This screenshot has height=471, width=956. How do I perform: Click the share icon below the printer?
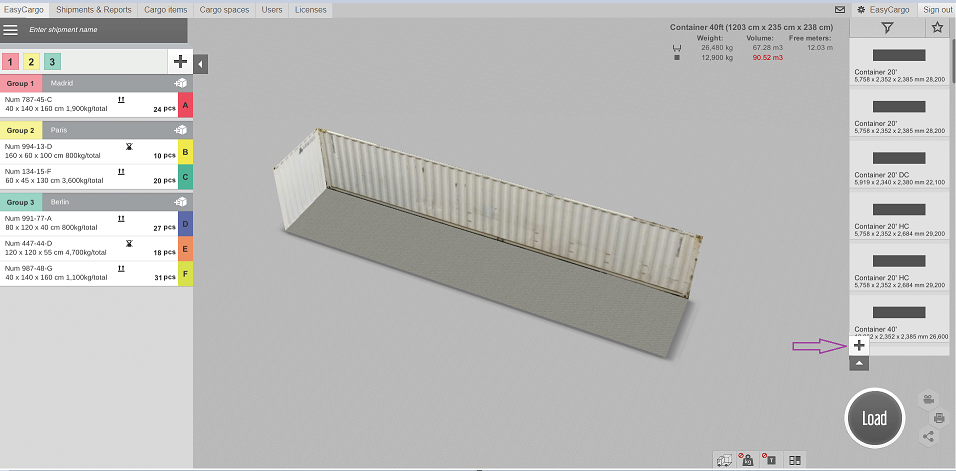pos(929,436)
